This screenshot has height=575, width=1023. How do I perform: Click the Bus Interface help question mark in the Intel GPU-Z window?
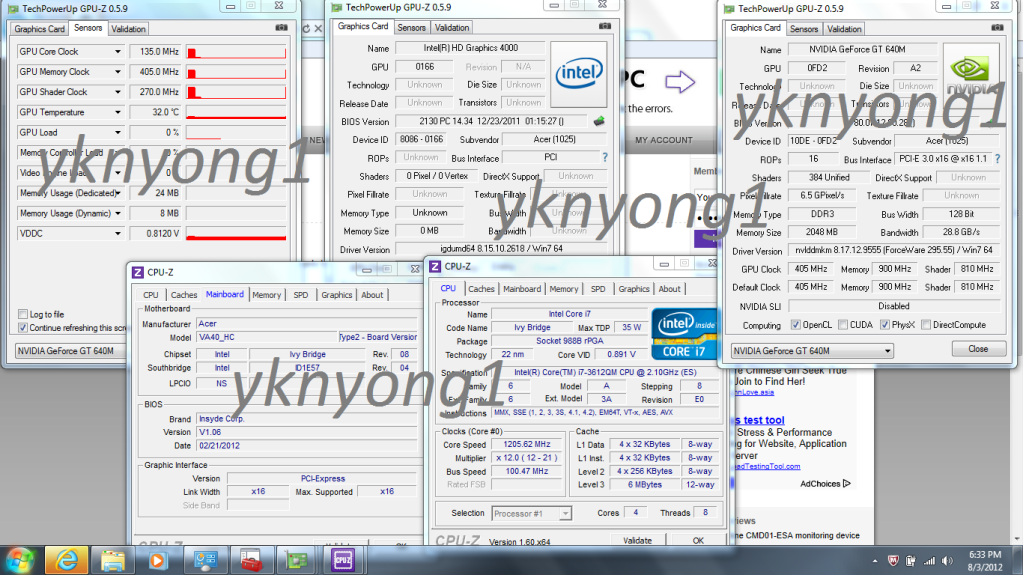click(605, 157)
